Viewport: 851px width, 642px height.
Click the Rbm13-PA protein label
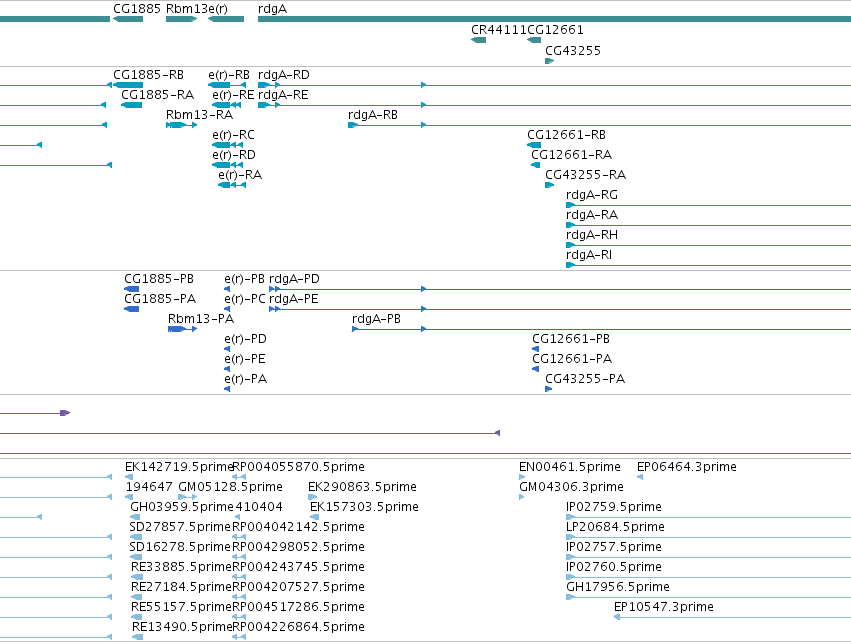point(201,319)
